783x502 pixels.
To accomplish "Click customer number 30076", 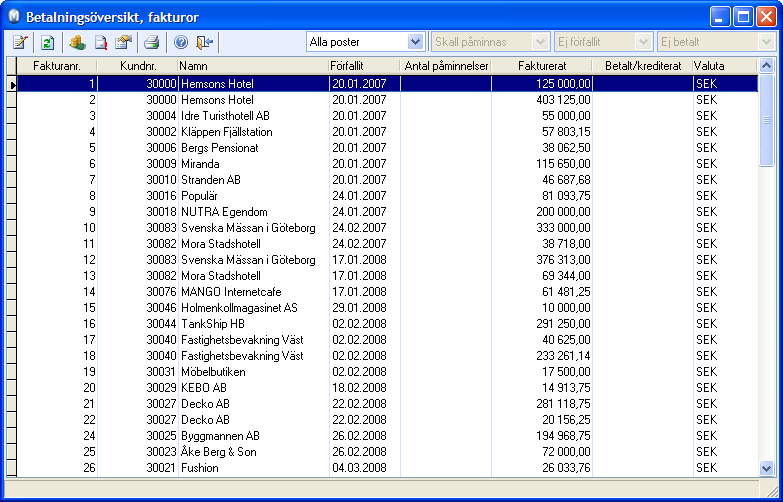I will tap(161, 292).
